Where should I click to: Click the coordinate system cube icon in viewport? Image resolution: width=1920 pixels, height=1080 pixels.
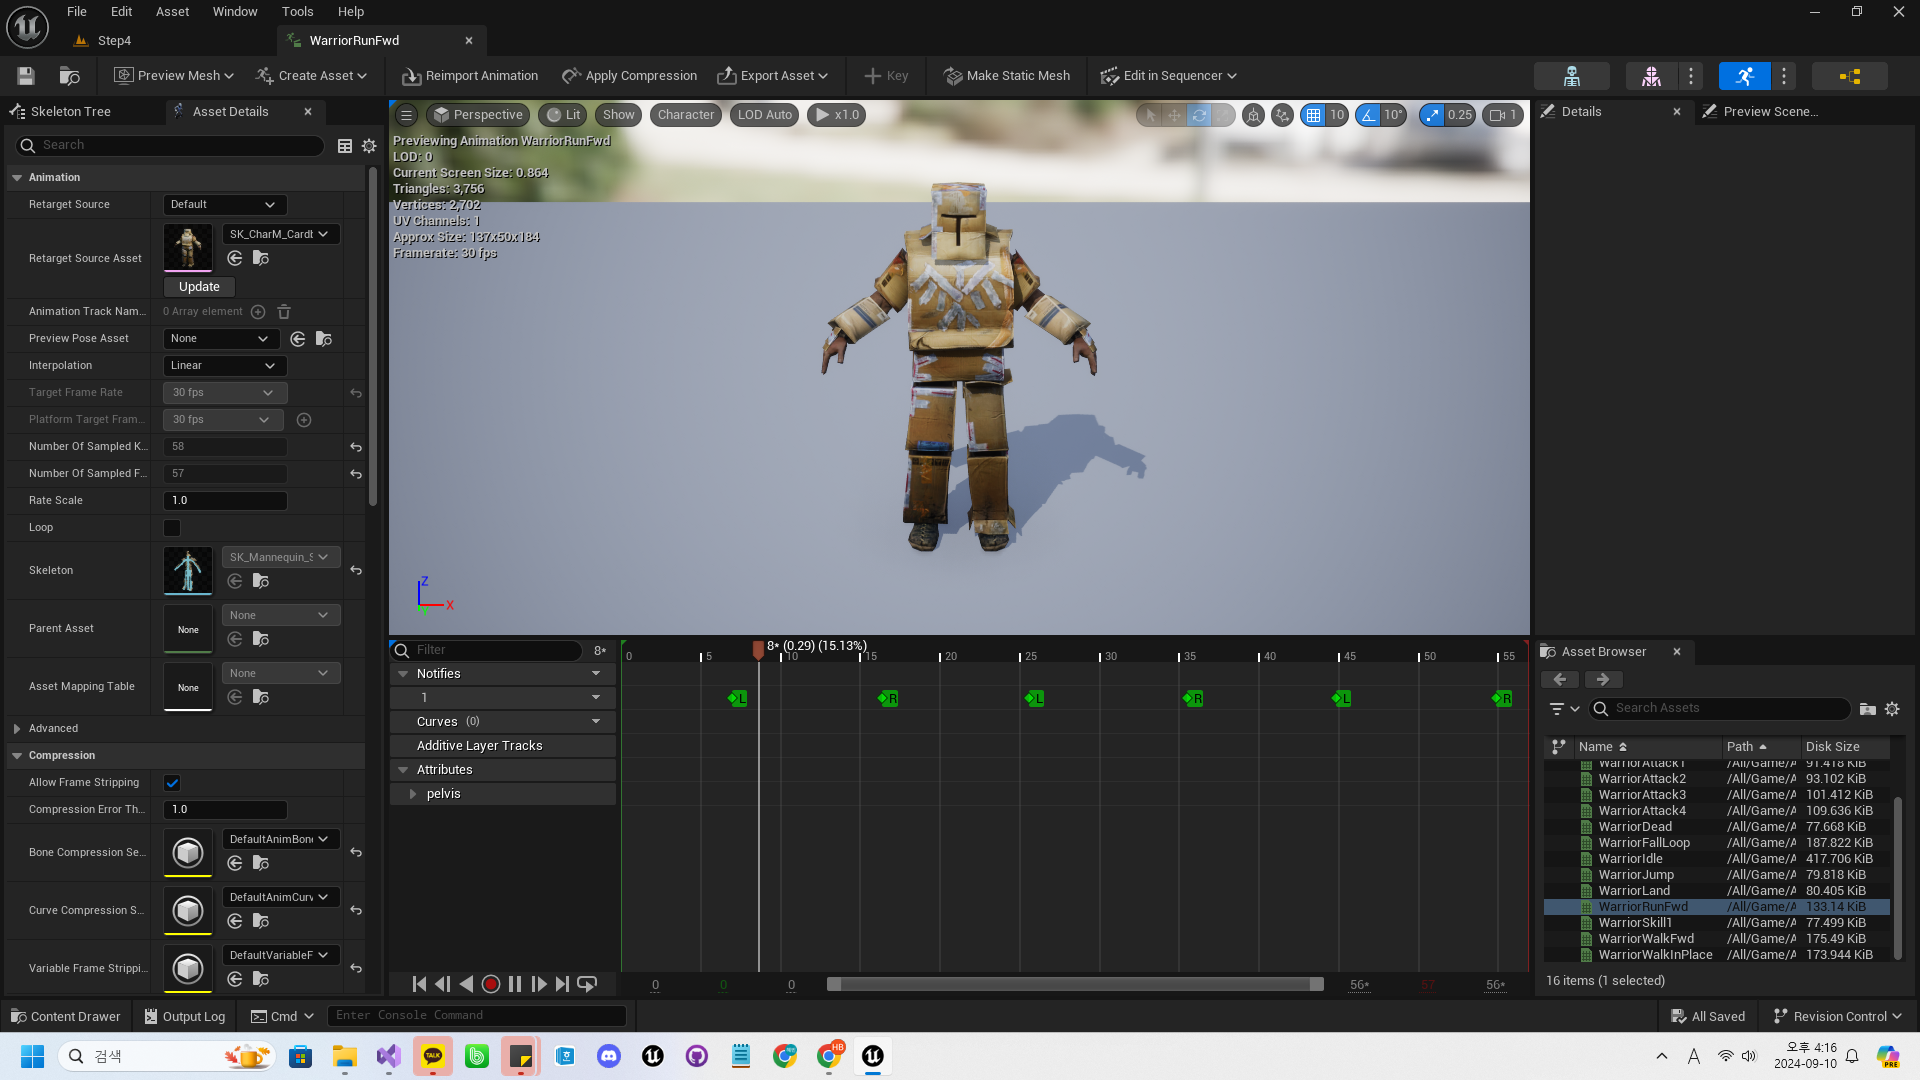coord(1253,115)
